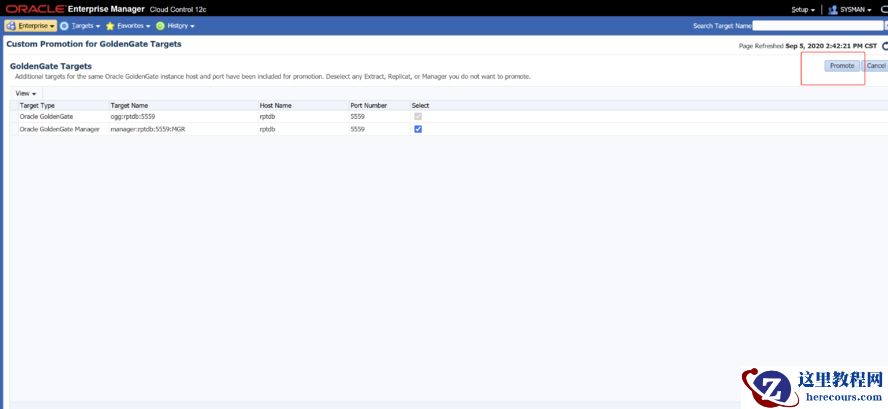This screenshot has width=888, height=409.
Task: Open the Targets menu
Action: point(80,26)
